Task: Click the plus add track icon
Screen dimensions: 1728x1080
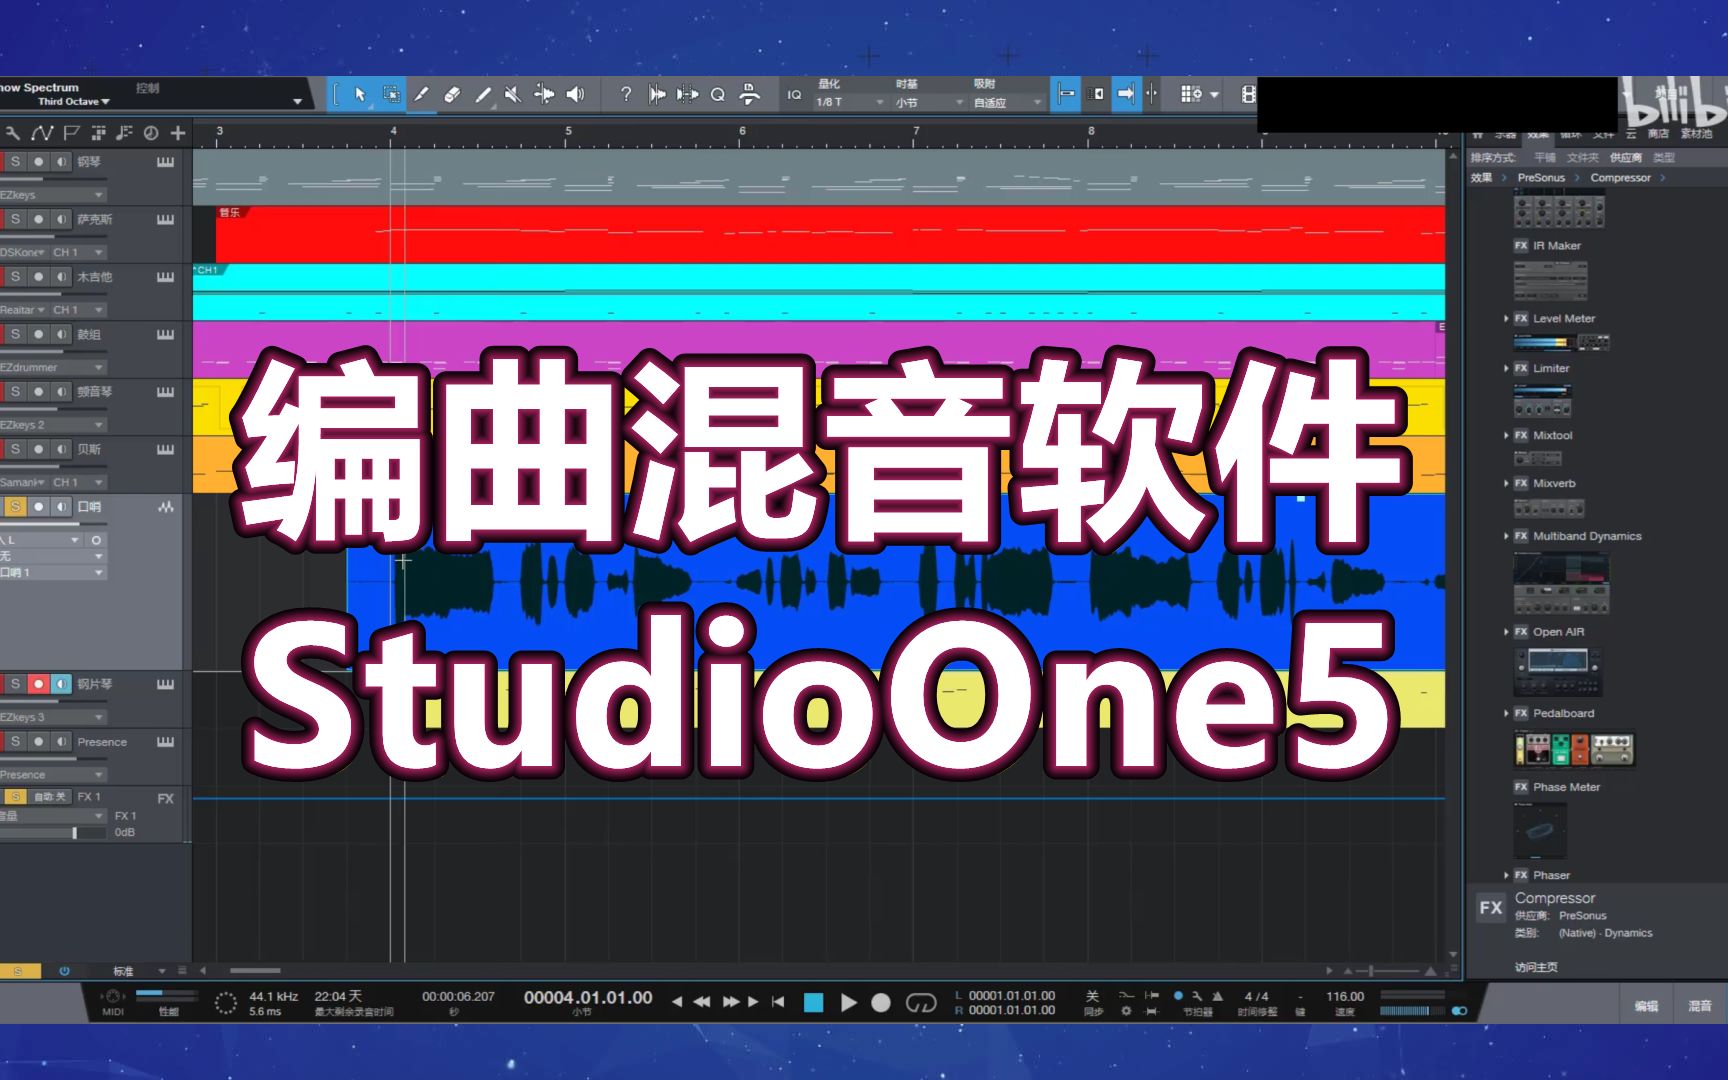Action: click(178, 132)
